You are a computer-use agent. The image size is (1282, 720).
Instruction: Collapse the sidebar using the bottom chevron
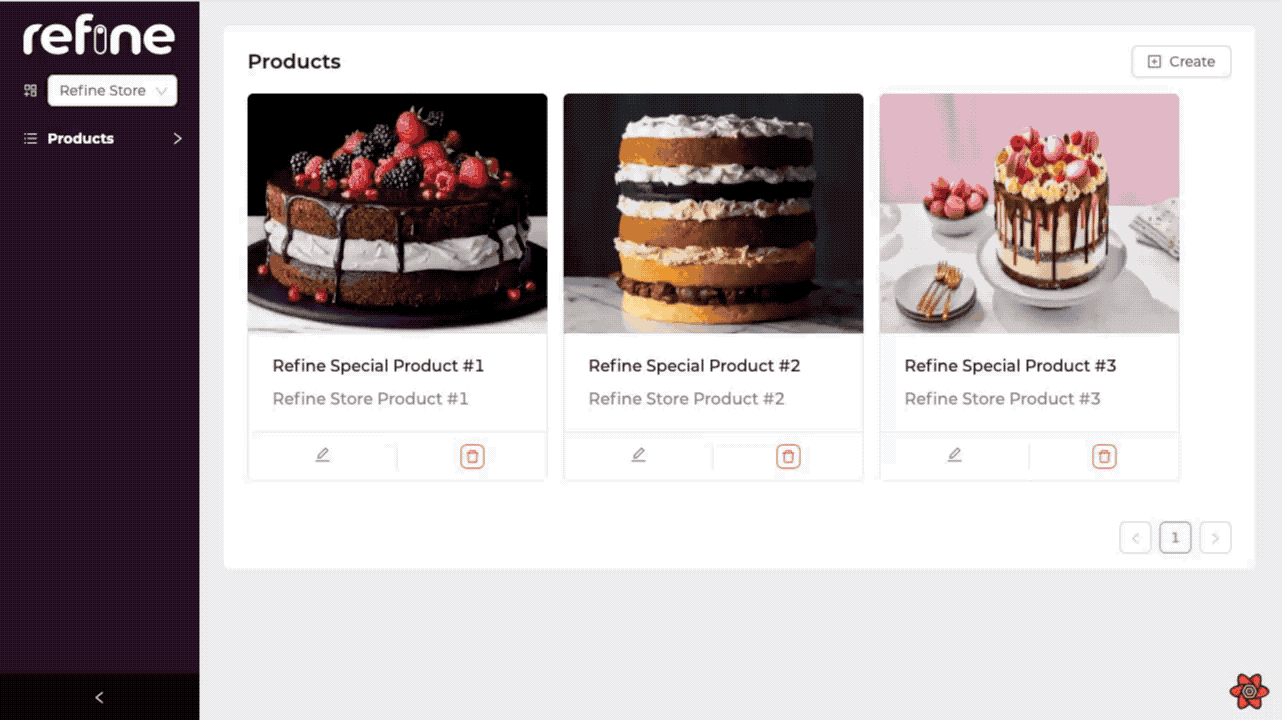coord(98,697)
